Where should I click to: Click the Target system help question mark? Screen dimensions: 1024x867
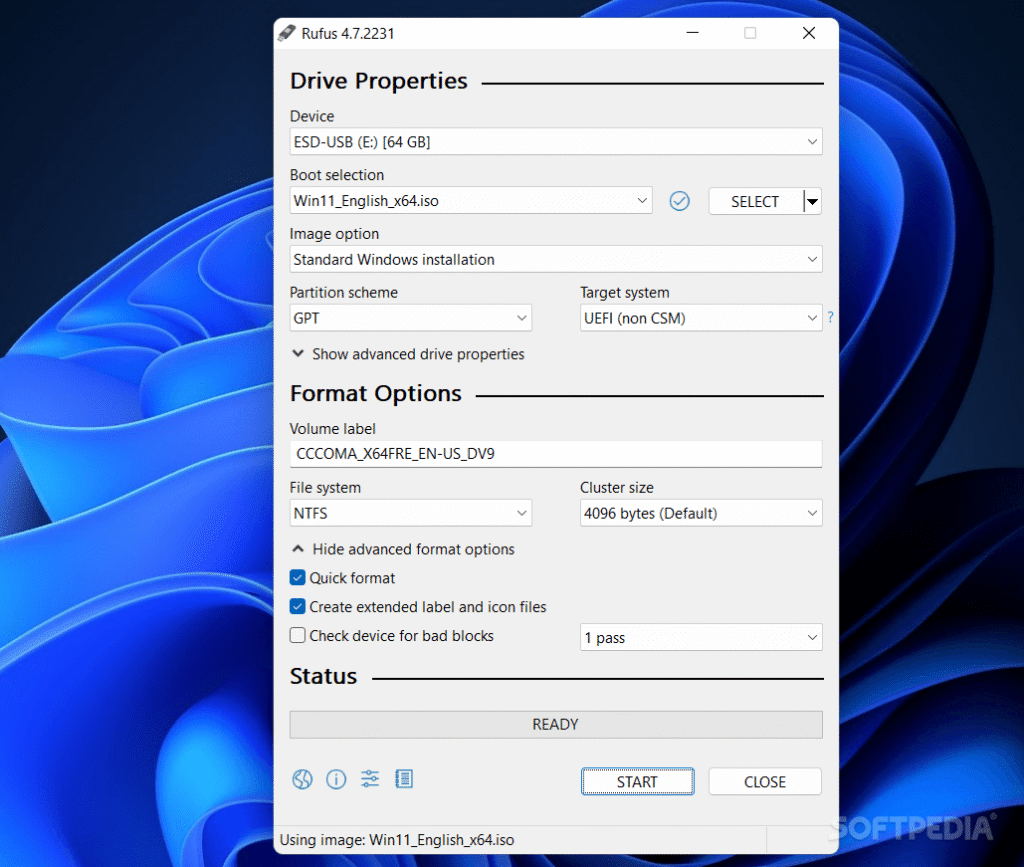(x=830, y=317)
